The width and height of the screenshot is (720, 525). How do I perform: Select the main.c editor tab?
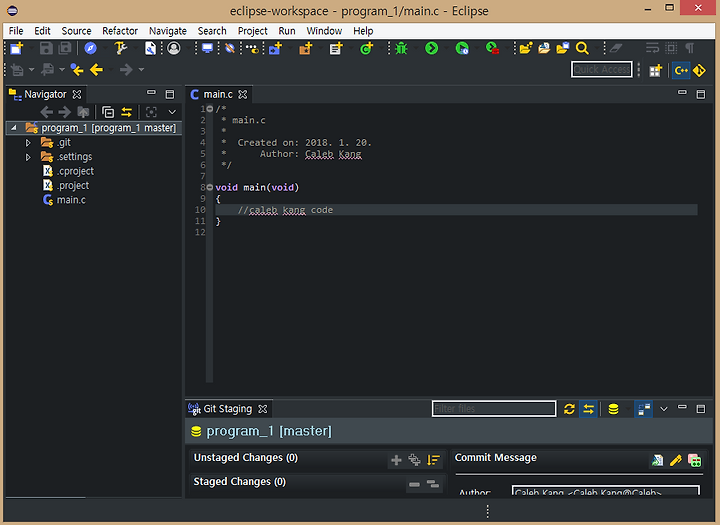click(x=218, y=94)
